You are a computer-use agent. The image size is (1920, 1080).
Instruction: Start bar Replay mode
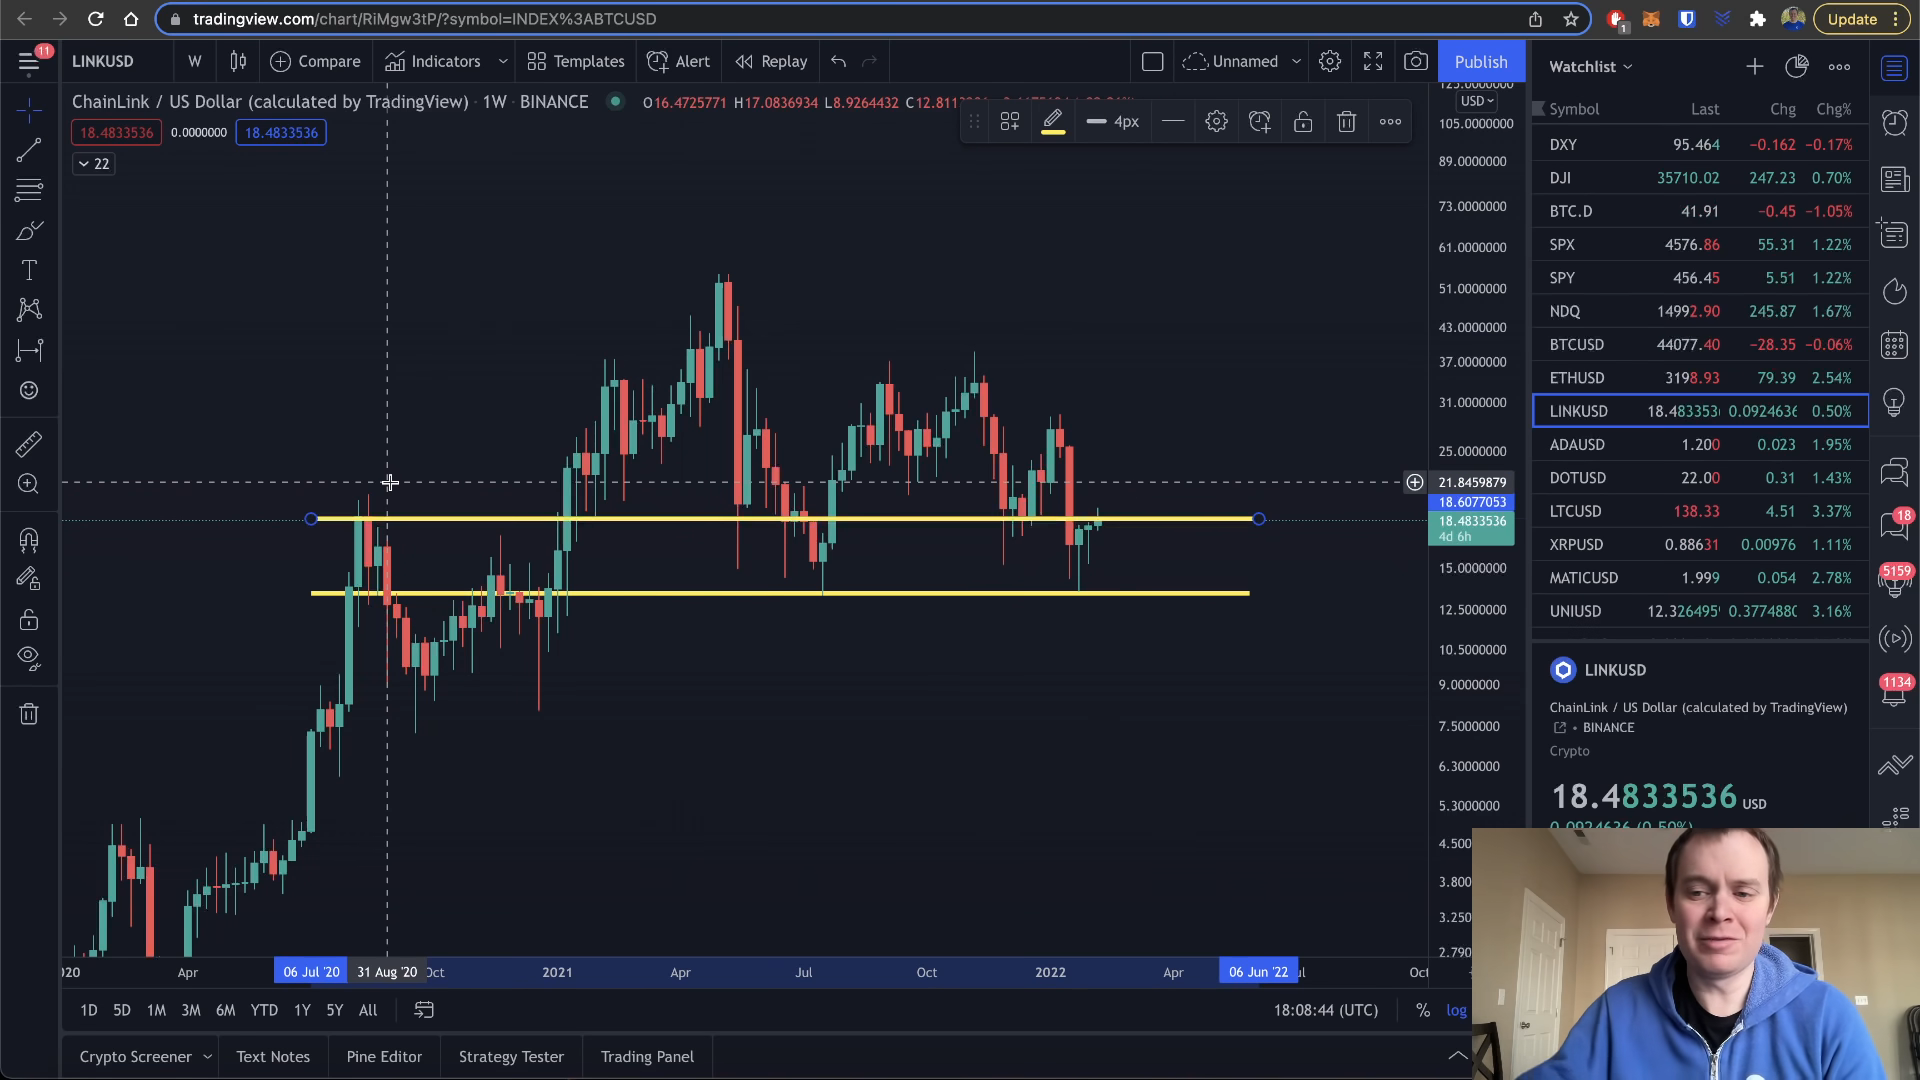[771, 61]
